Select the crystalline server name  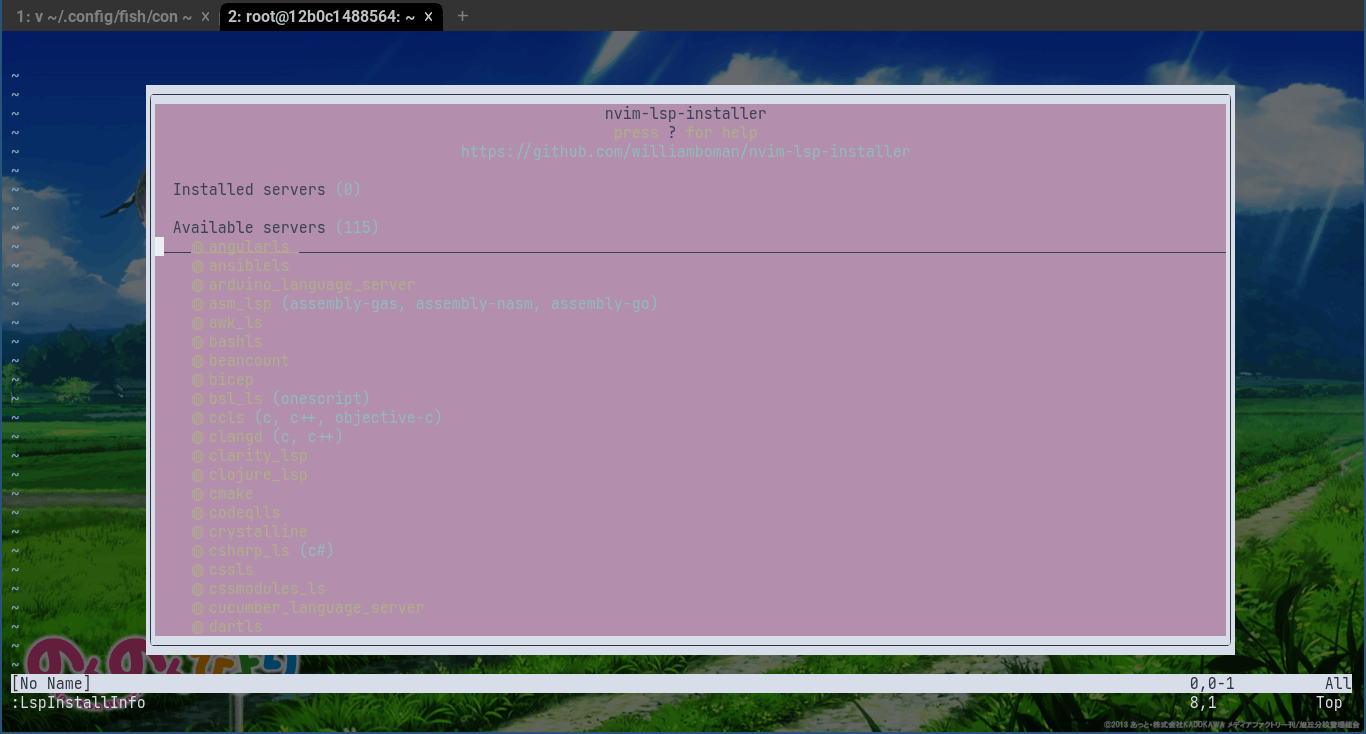[x=258, y=532]
